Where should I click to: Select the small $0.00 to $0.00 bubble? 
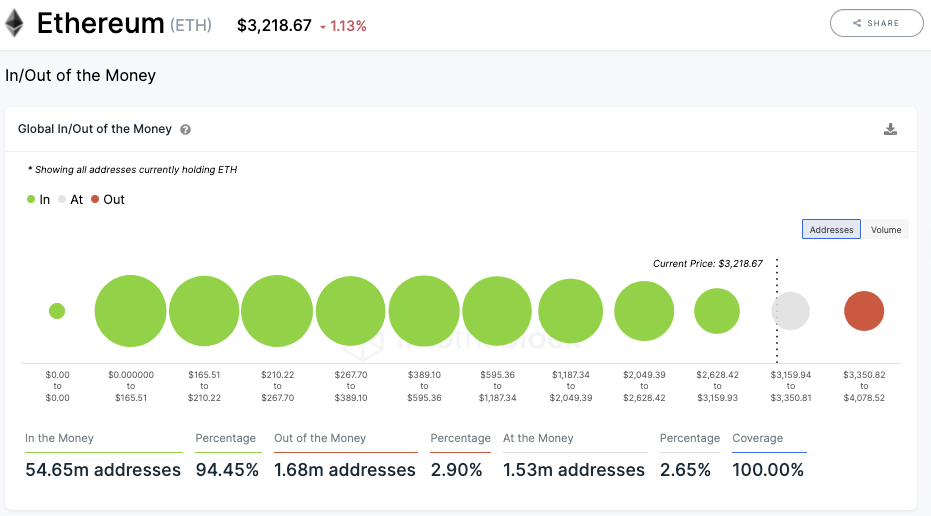57,311
